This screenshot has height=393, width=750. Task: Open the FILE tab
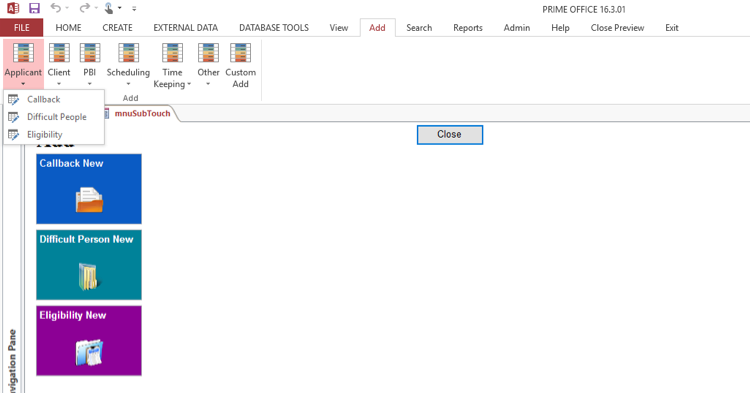(x=22, y=28)
